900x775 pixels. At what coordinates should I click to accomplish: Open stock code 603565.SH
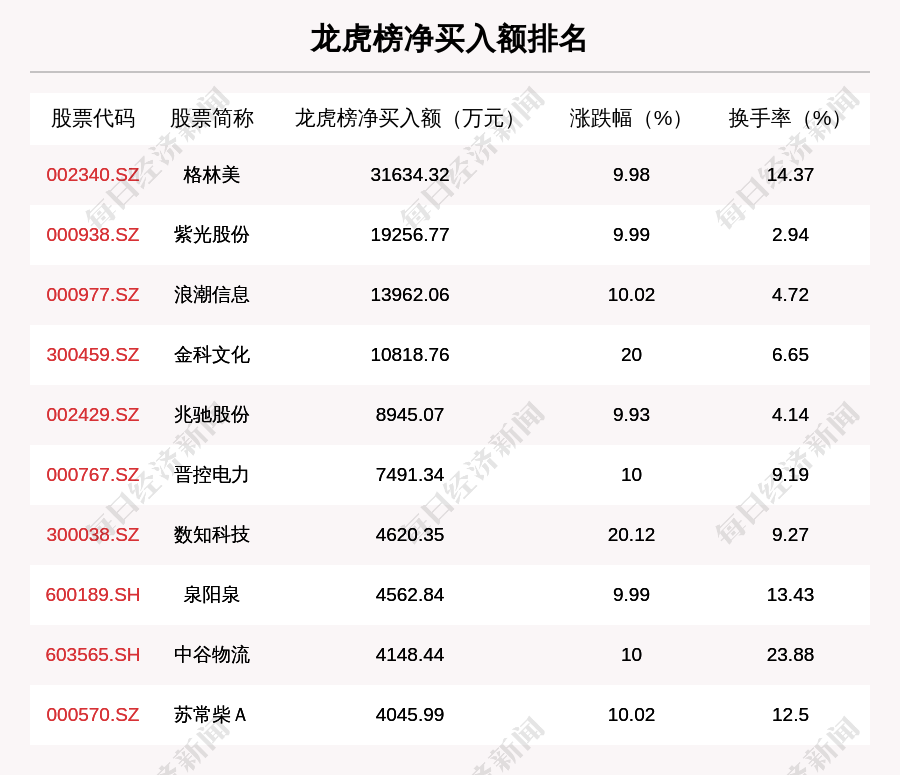(93, 654)
